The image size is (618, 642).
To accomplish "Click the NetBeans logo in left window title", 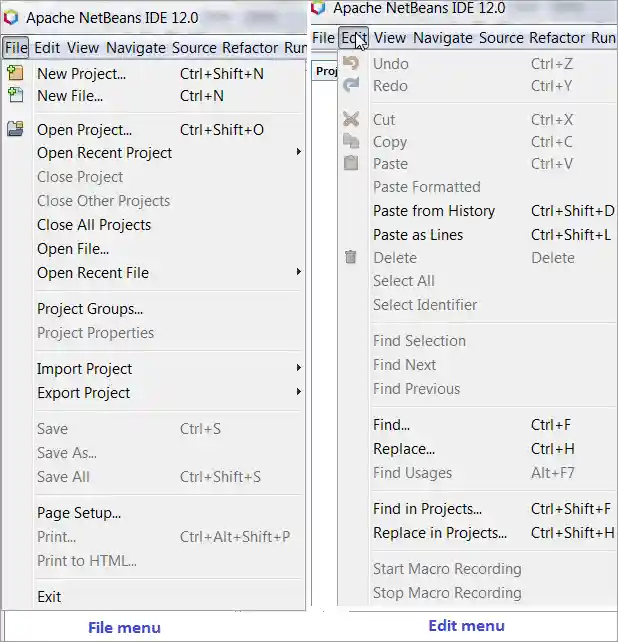I will click(11, 18).
